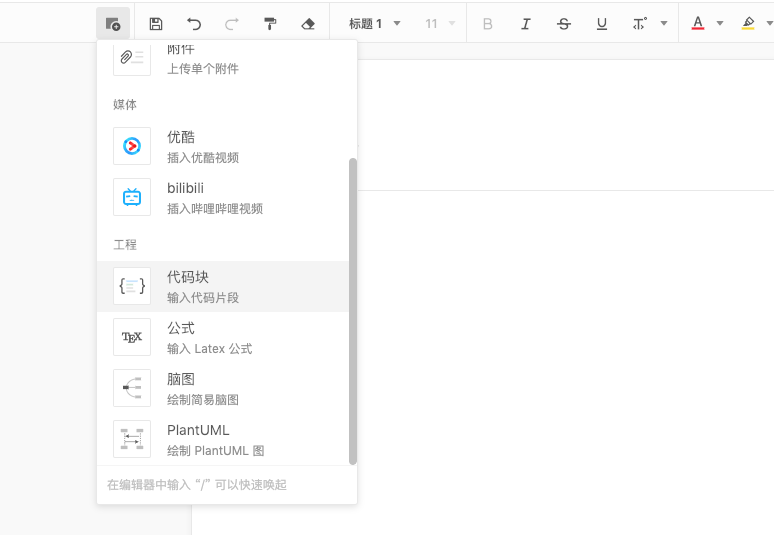Click the insert card toolbar icon
This screenshot has height=535, width=774.
coord(113,23)
